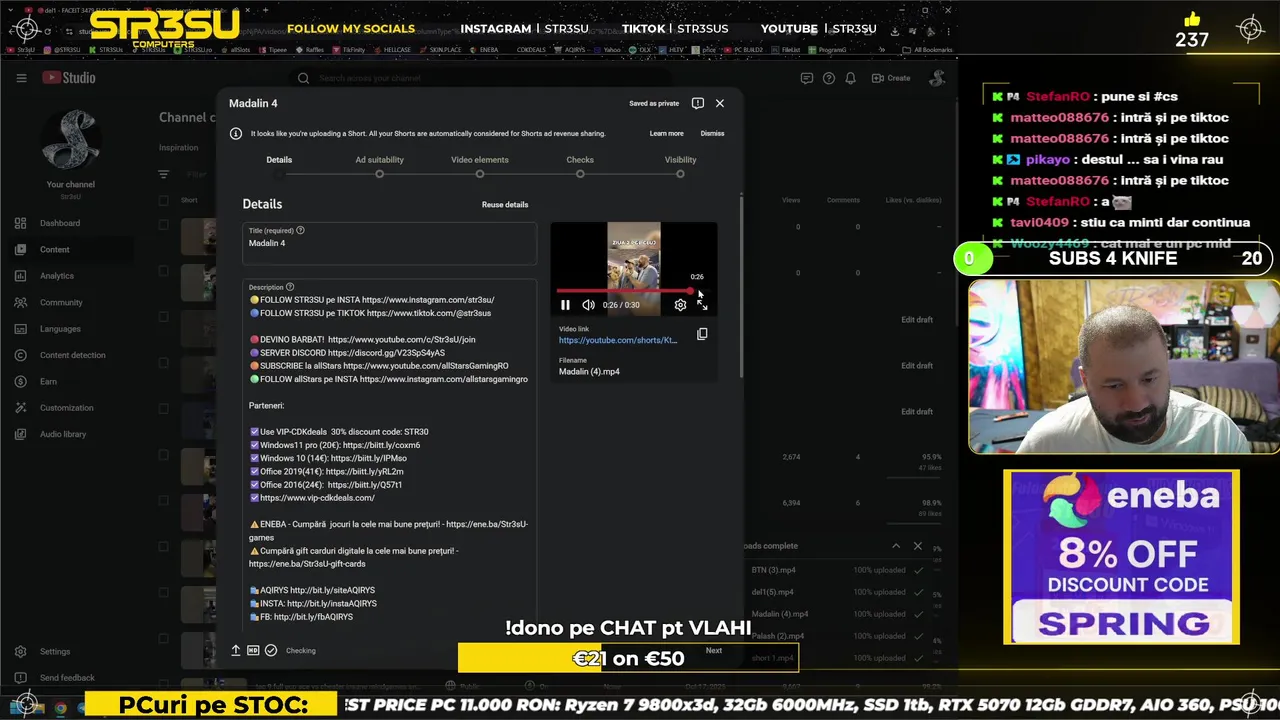1280x720 pixels.
Task: Click the Send feedback icon
Action: pyautogui.click(x=20, y=678)
